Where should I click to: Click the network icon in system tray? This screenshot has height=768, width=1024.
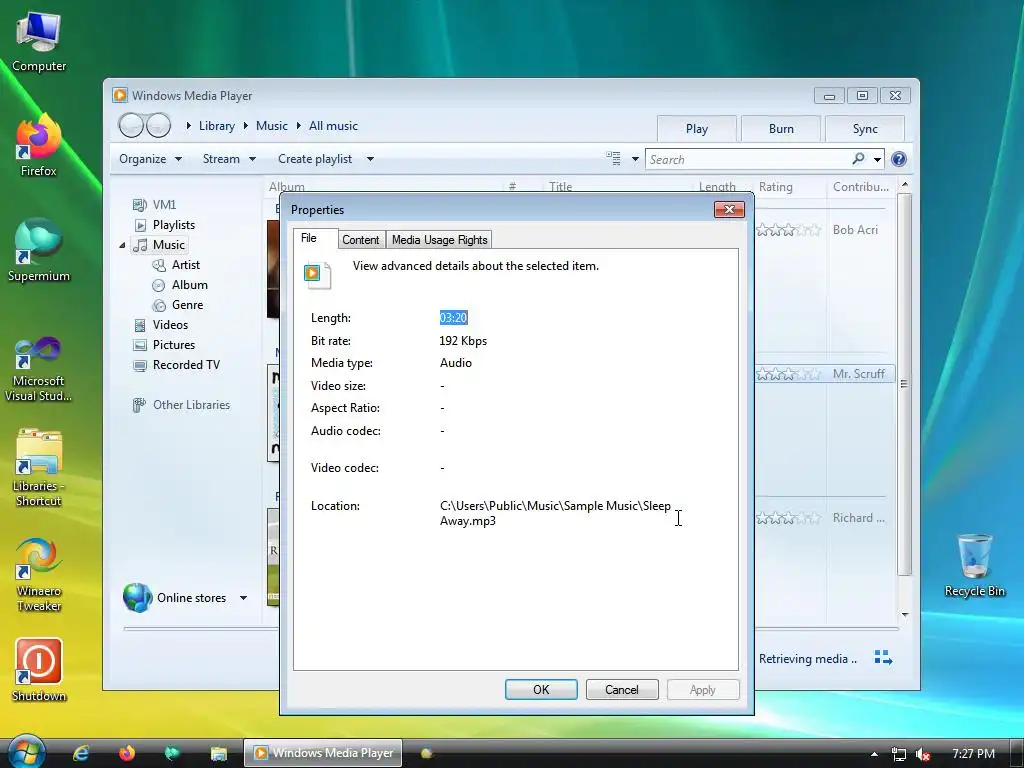point(899,754)
